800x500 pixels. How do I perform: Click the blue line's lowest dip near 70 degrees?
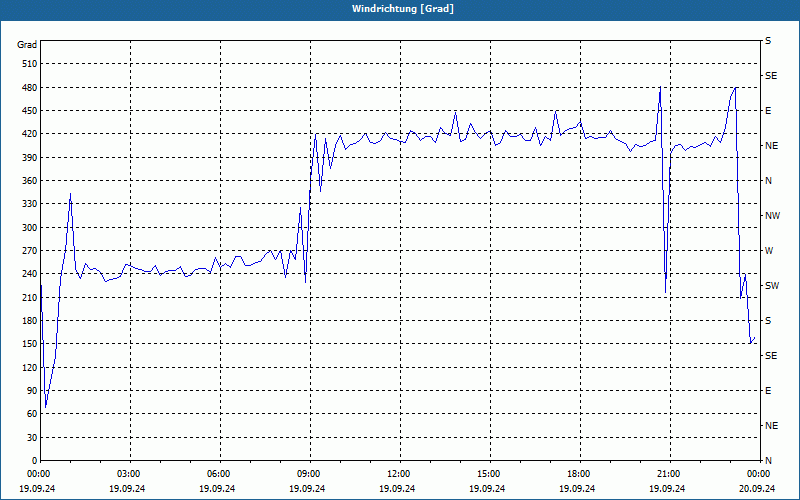(45, 407)
